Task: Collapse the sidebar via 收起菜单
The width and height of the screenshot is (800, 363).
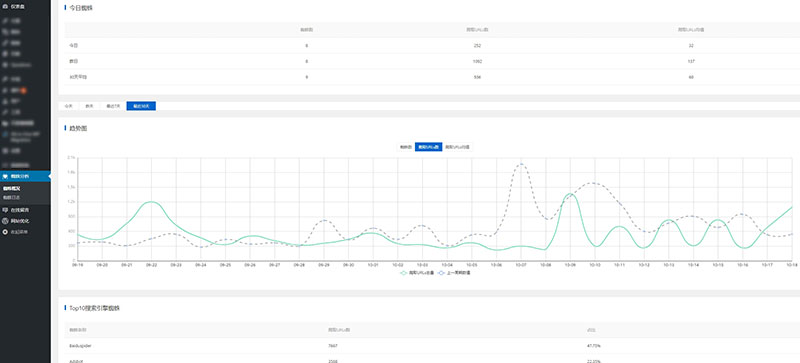Action: click(x=20, y=231)
